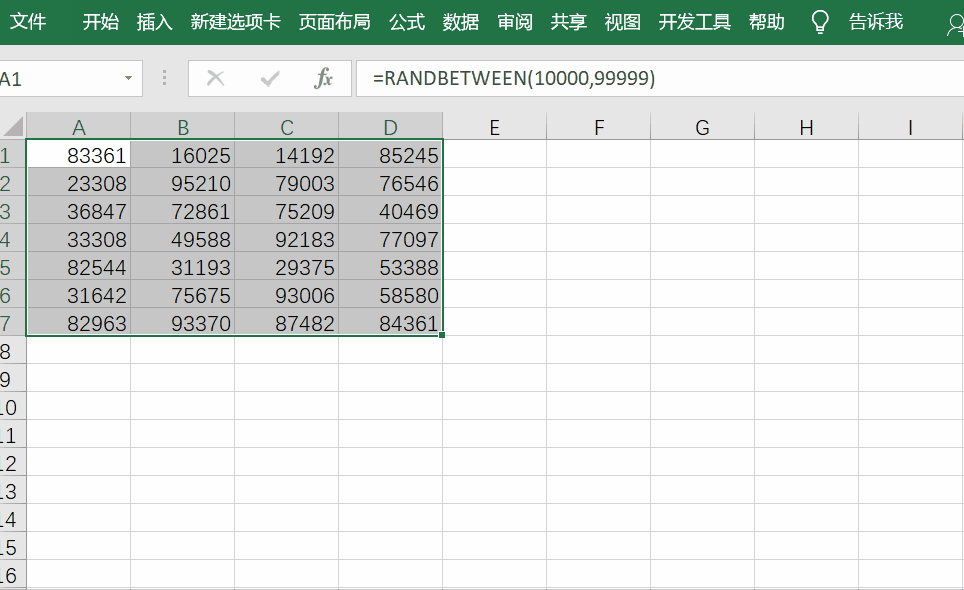
Task: Open Insert Function fx dialog
Action: [x=323, y=78]
